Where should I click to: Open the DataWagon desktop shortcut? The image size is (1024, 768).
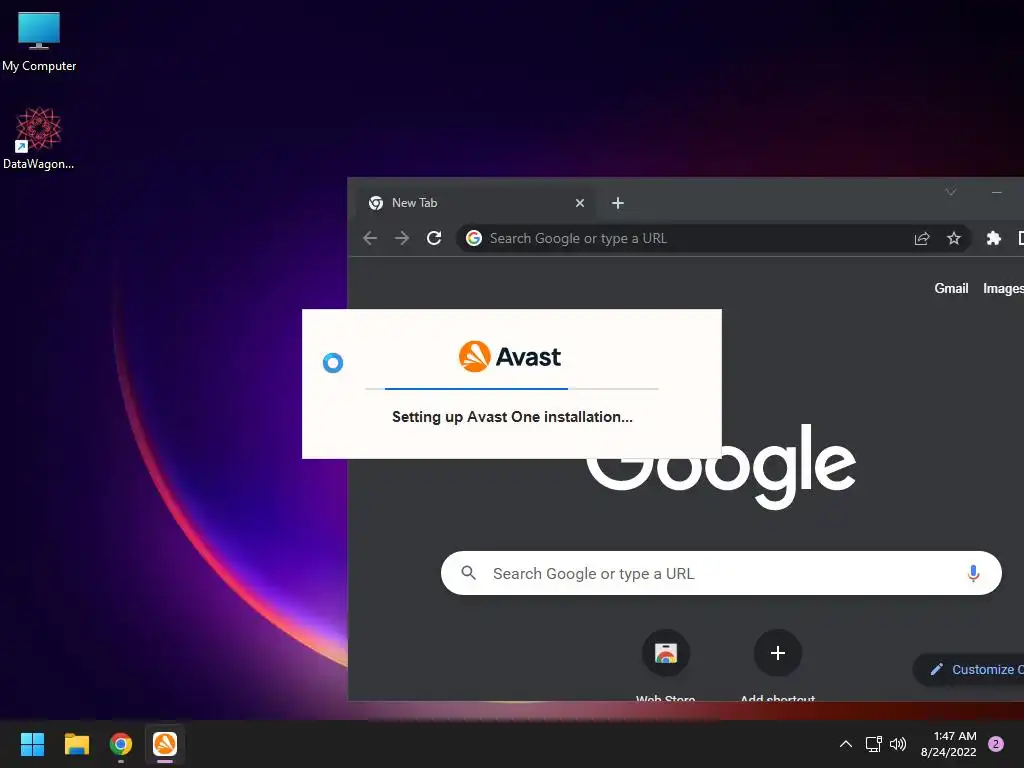tap(39, 138)
